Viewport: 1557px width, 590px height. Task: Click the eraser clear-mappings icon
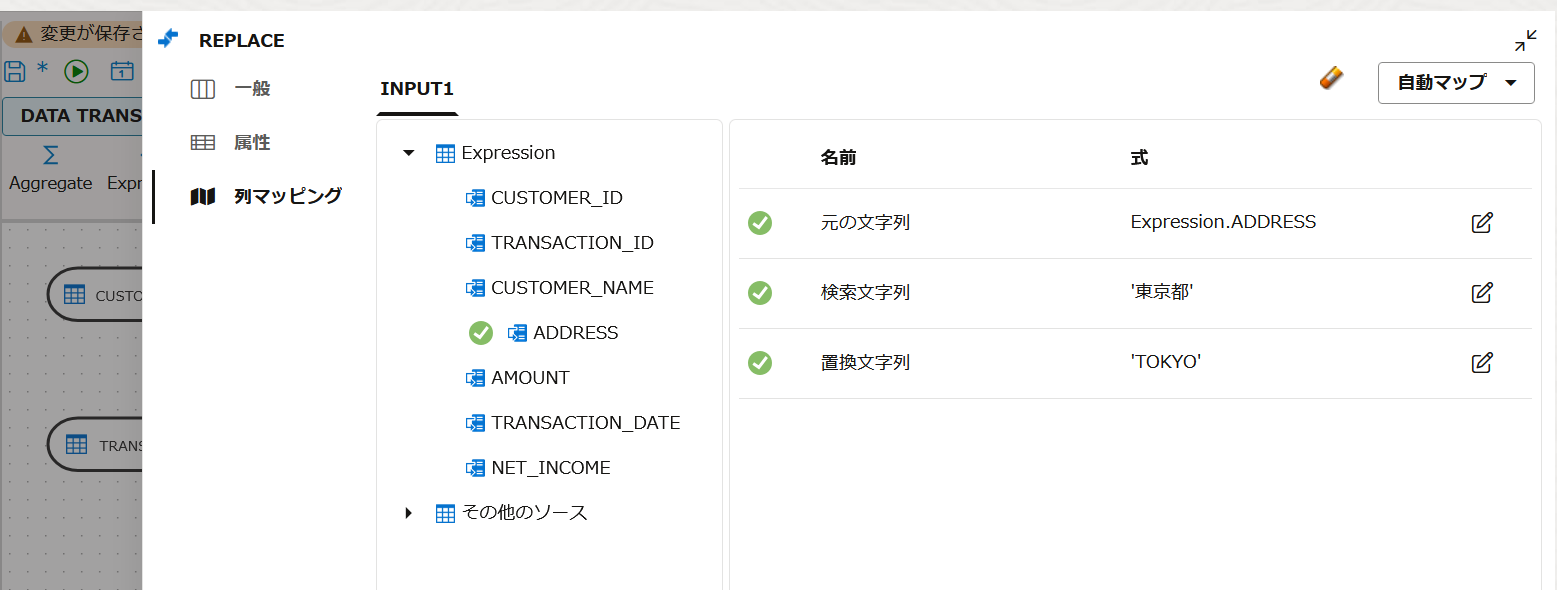point(1331,78)
